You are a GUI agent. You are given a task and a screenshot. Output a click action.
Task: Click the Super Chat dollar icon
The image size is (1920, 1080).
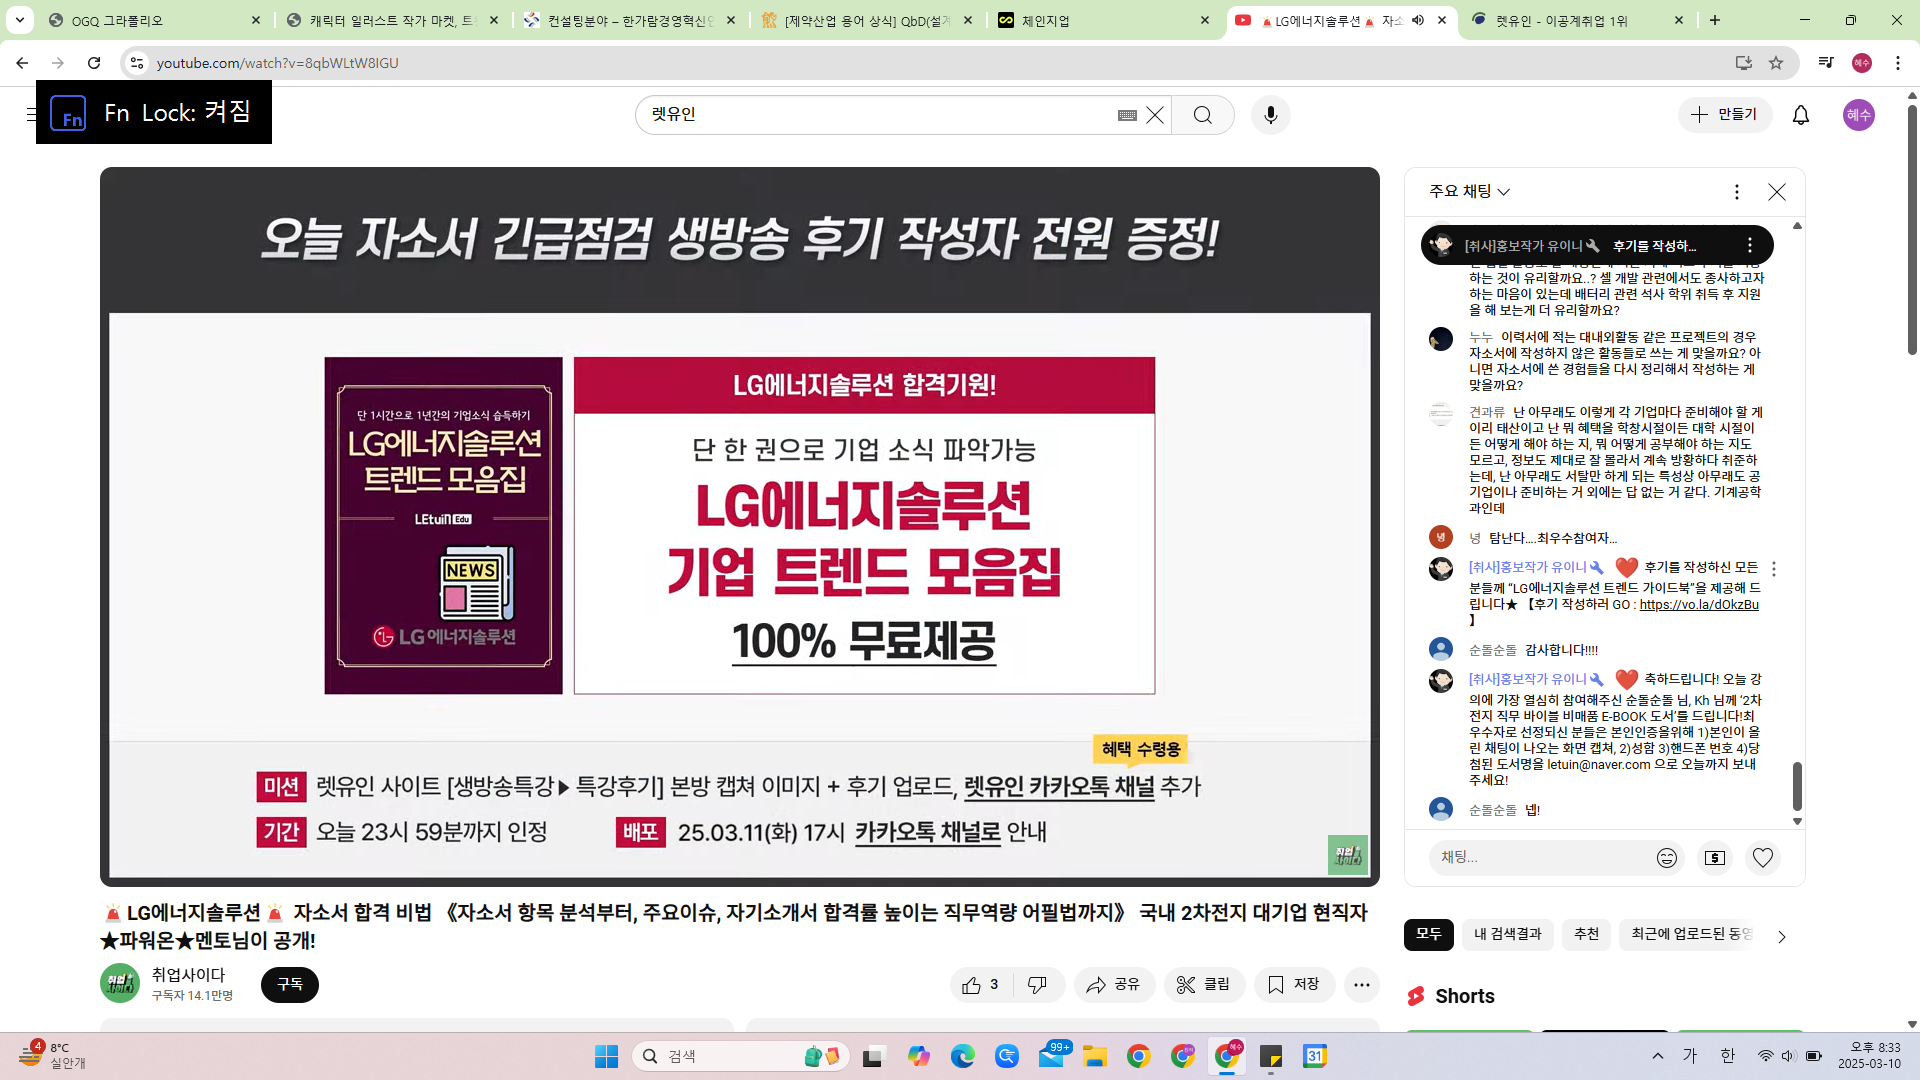(1714, 858)
